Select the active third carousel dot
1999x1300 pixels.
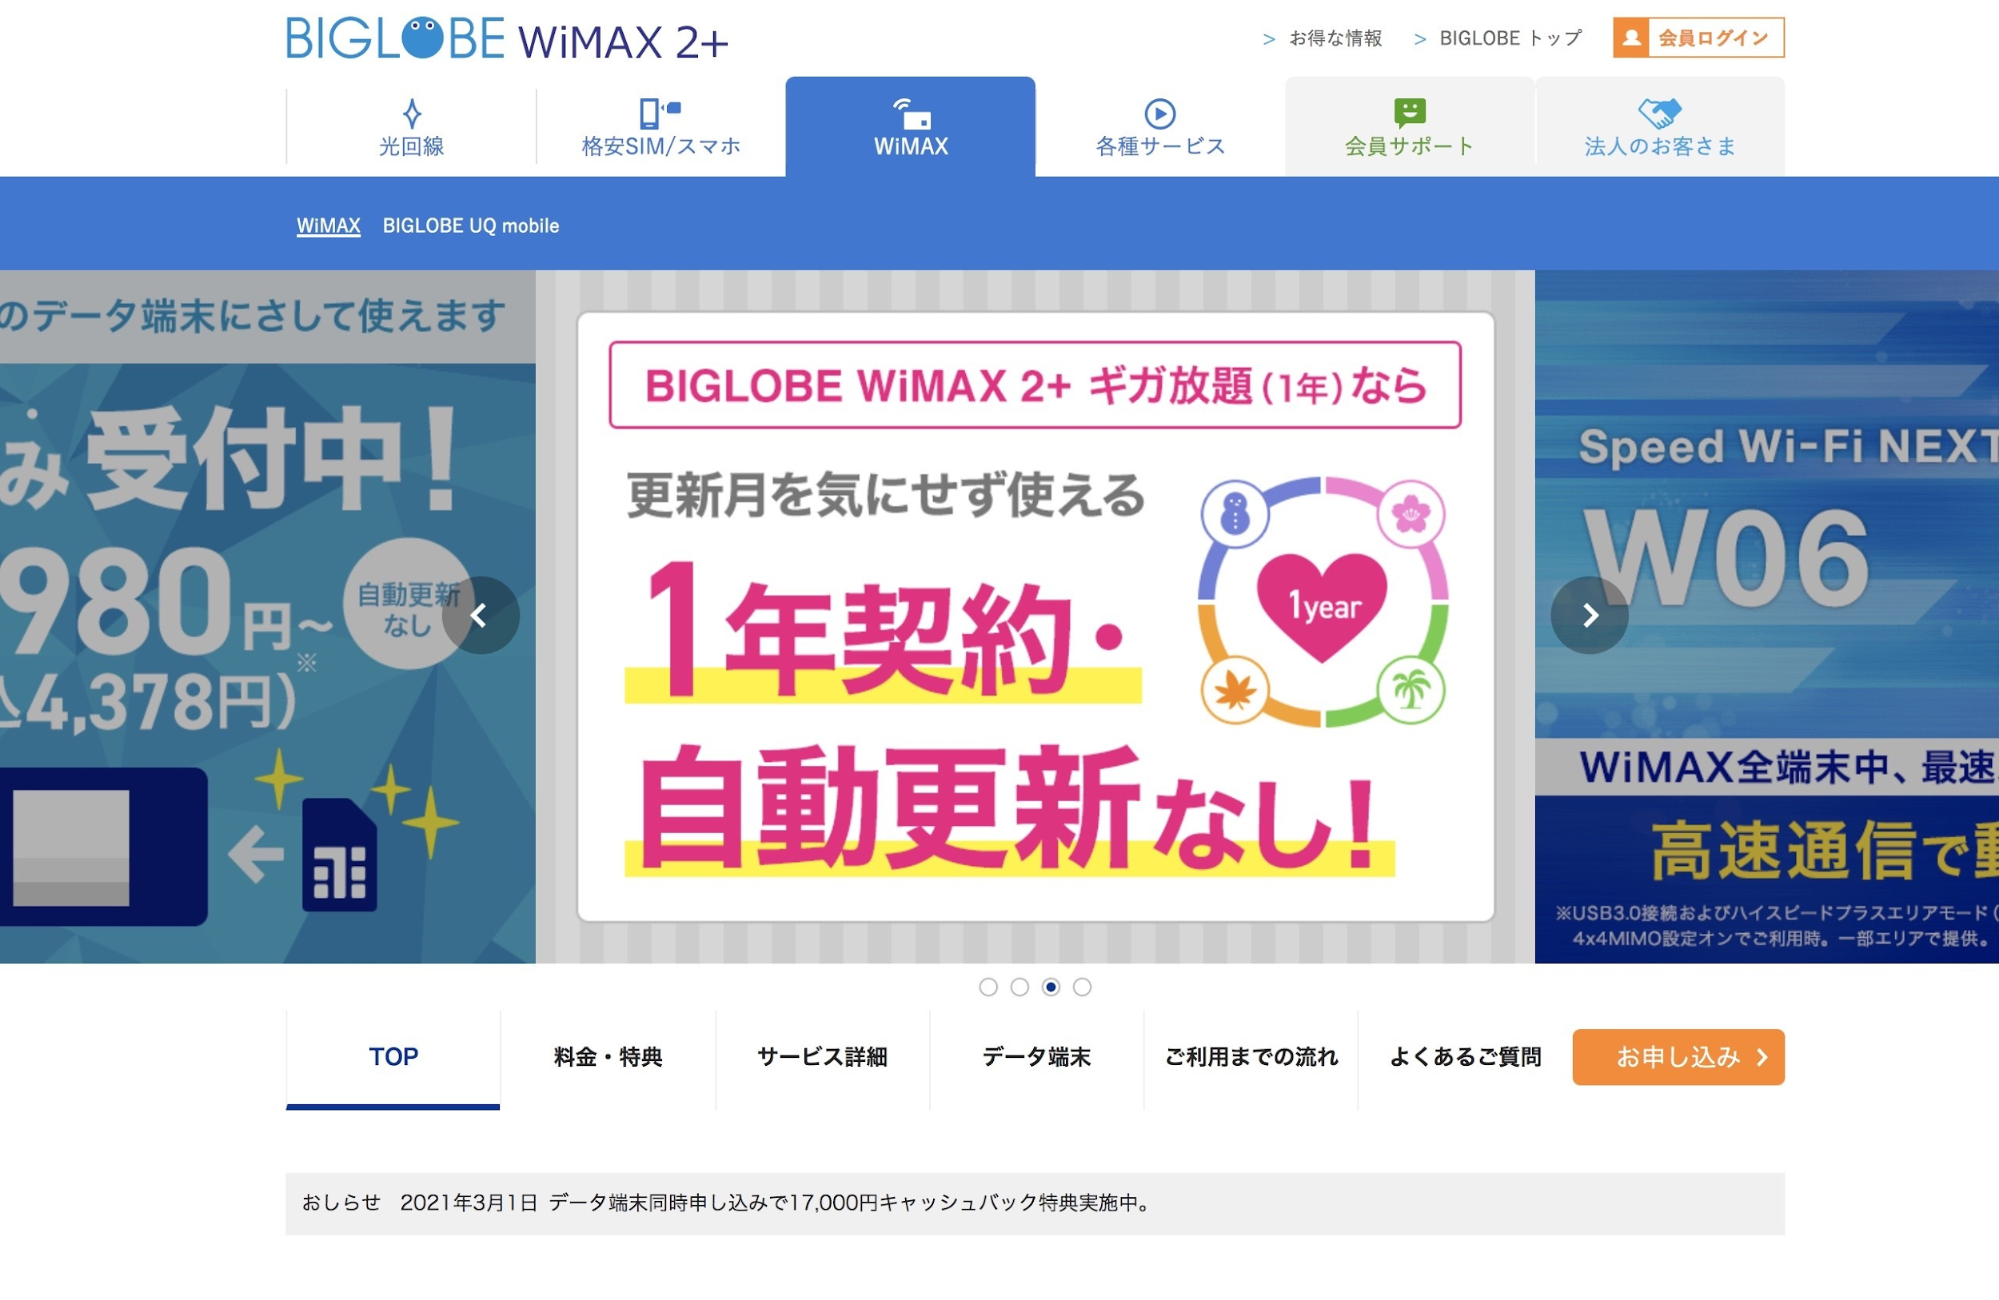click(x=1051, y=987)
